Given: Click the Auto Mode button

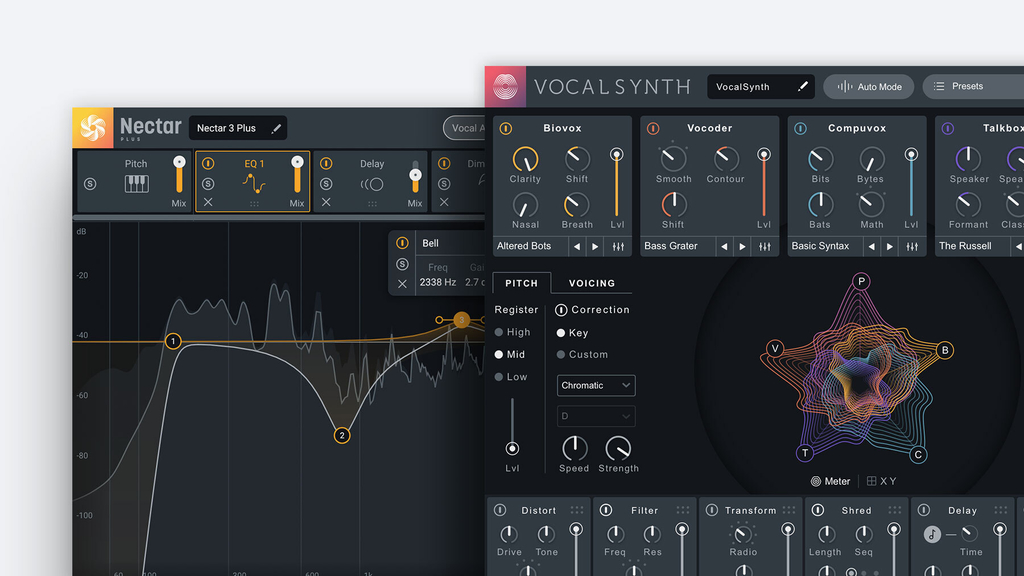Looking at the screenshot, I should click(869, 86).
